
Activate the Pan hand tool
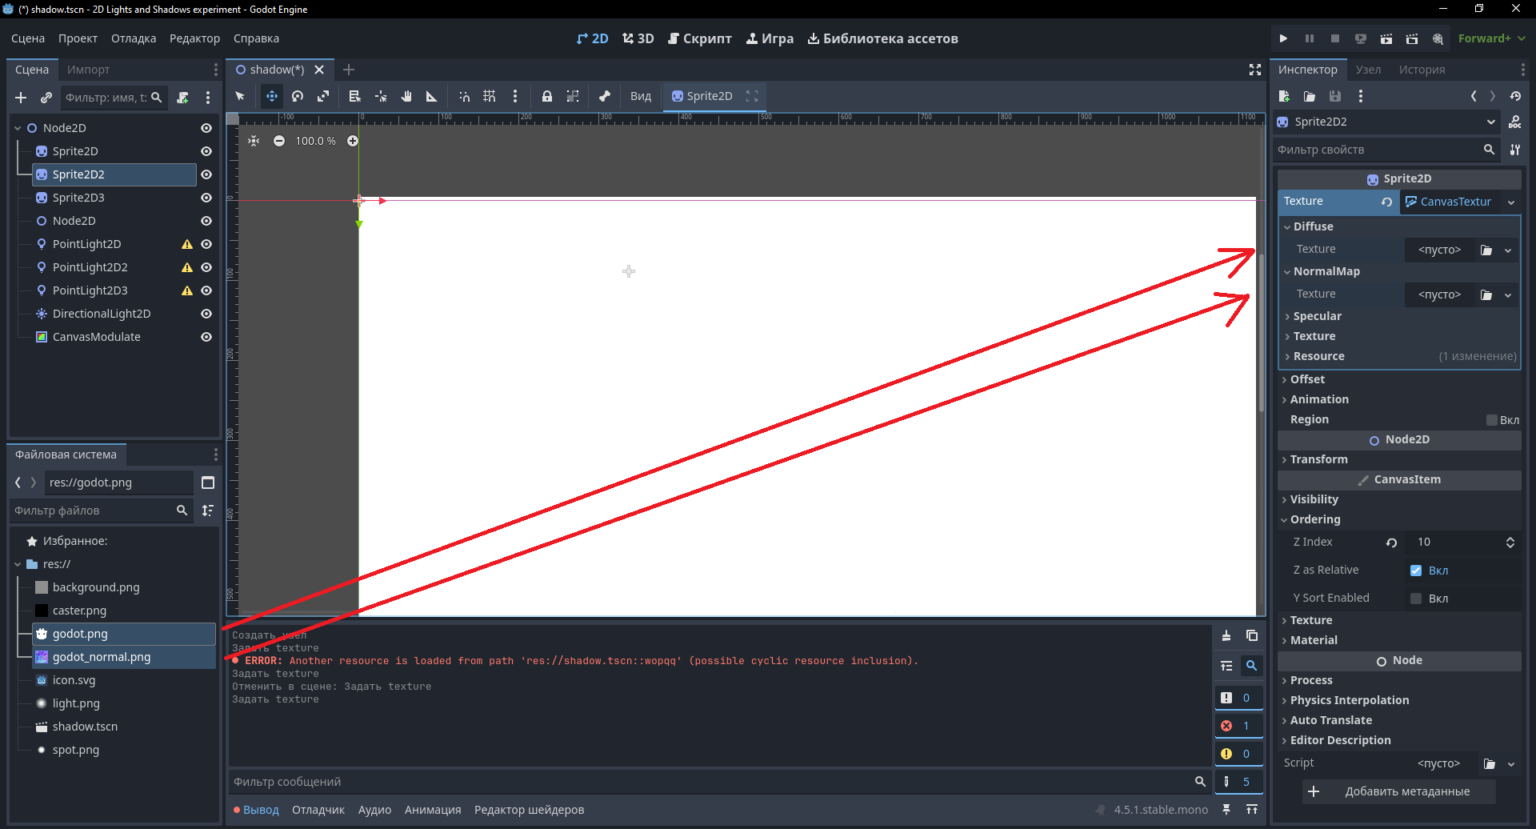(x=406, y=96)
